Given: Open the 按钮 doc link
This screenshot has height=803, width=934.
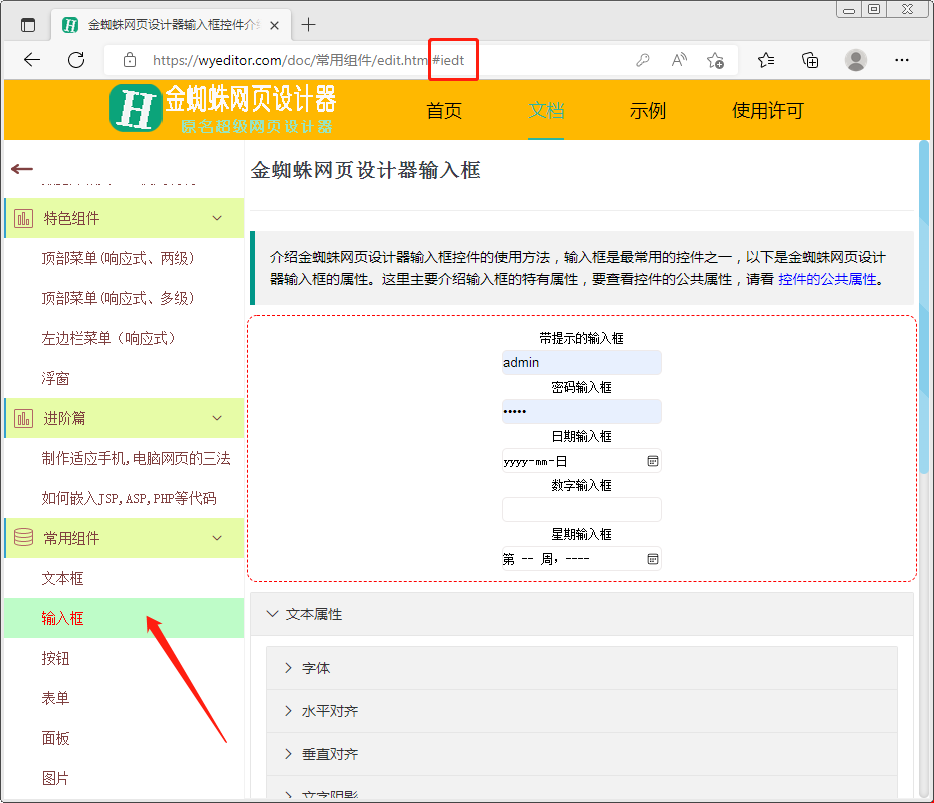Looking at the screenshot, I should pyautogui.click(x=55, y=658).
